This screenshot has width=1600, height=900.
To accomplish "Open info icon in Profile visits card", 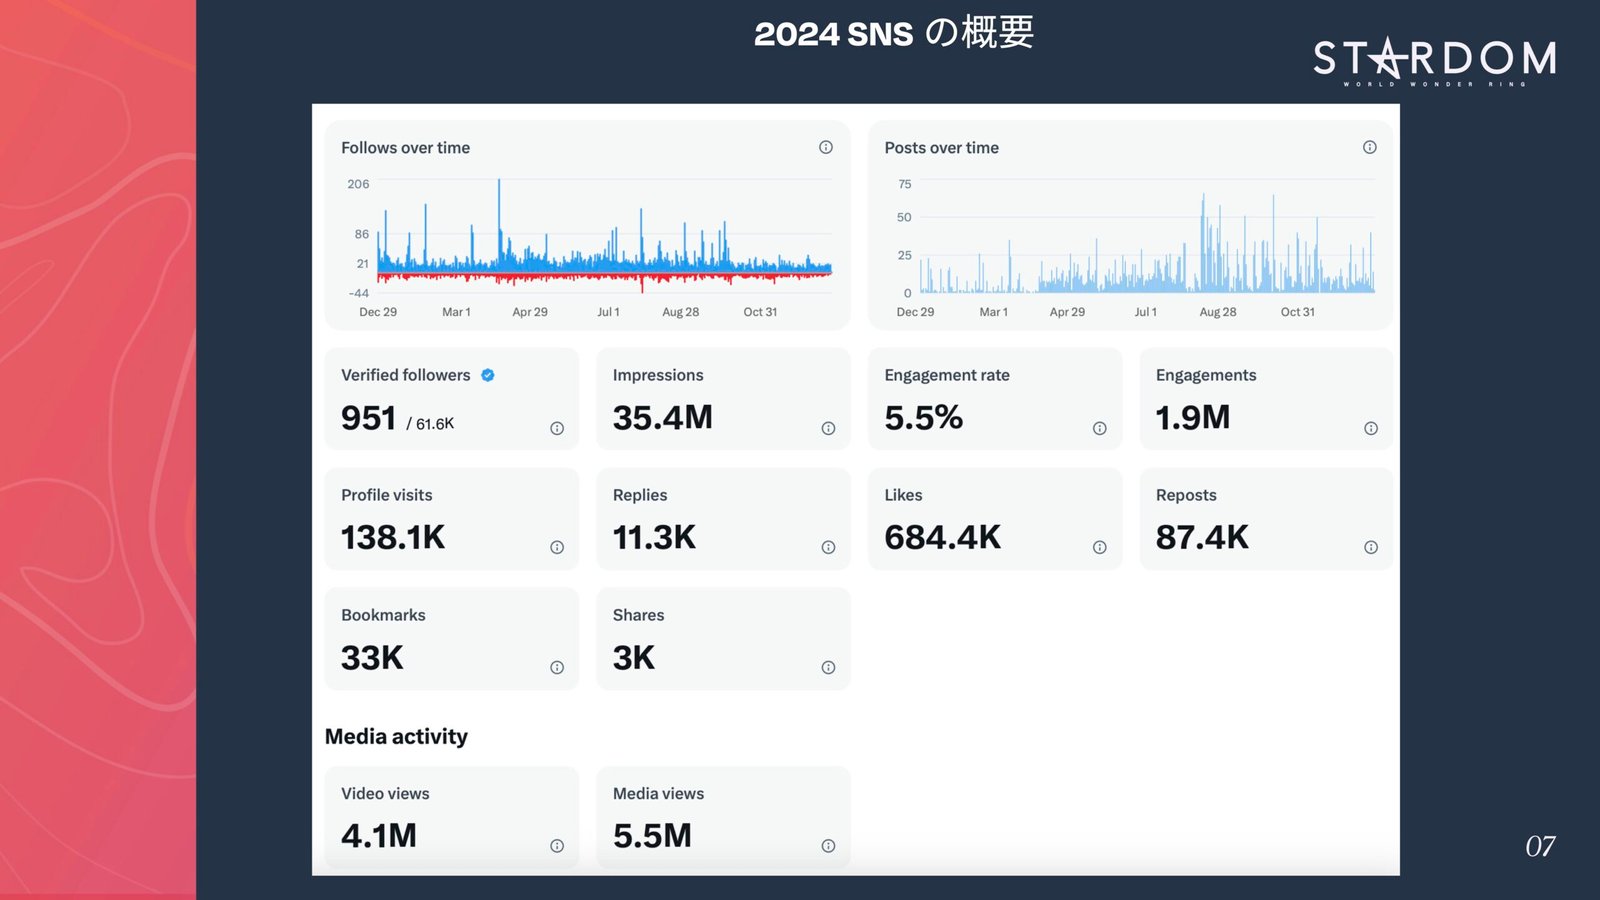I will 557,547.
